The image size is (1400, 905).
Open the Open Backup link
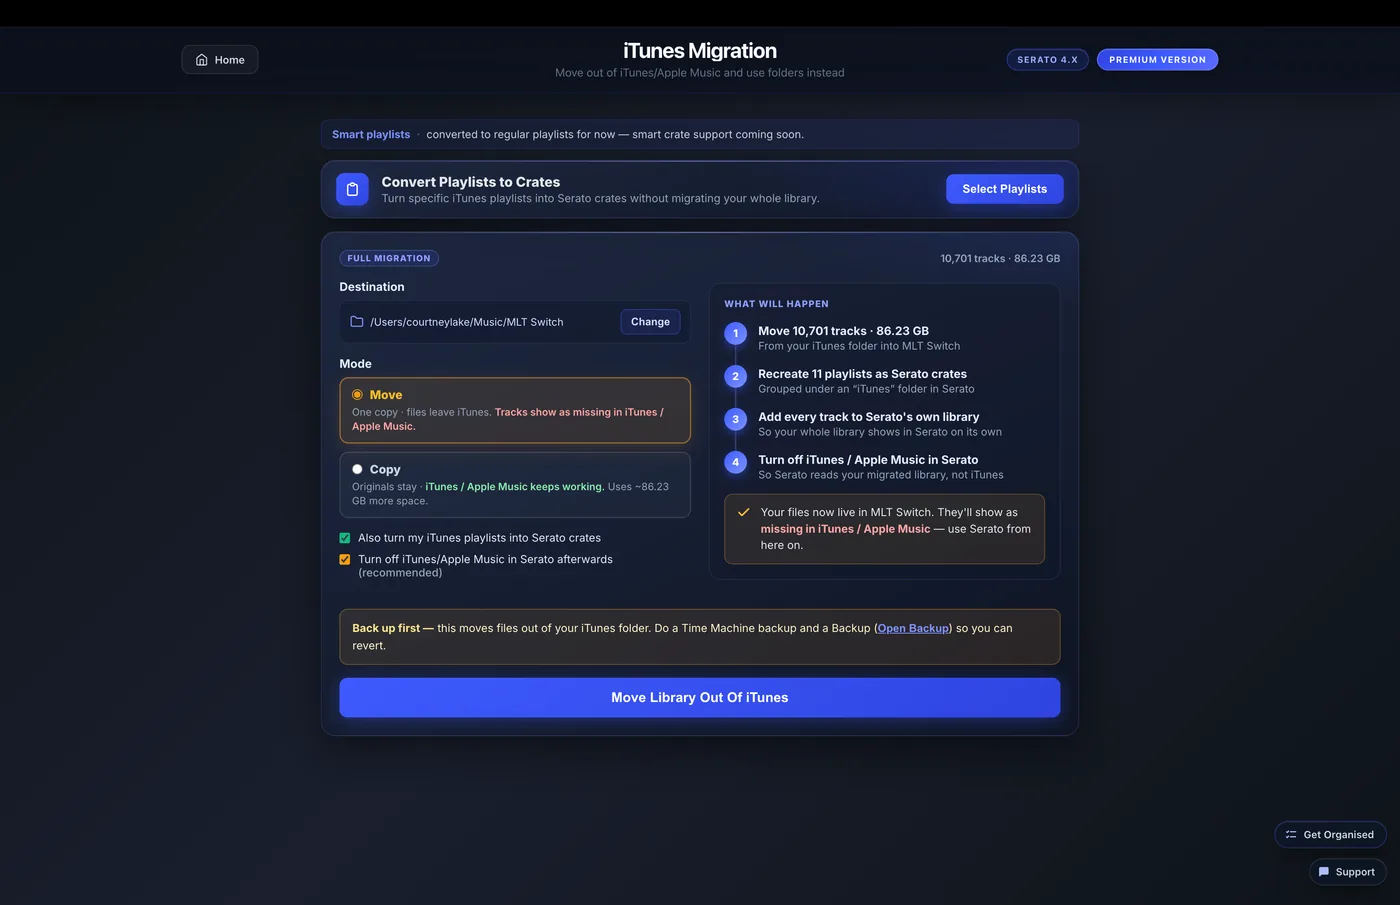(913, 628)
